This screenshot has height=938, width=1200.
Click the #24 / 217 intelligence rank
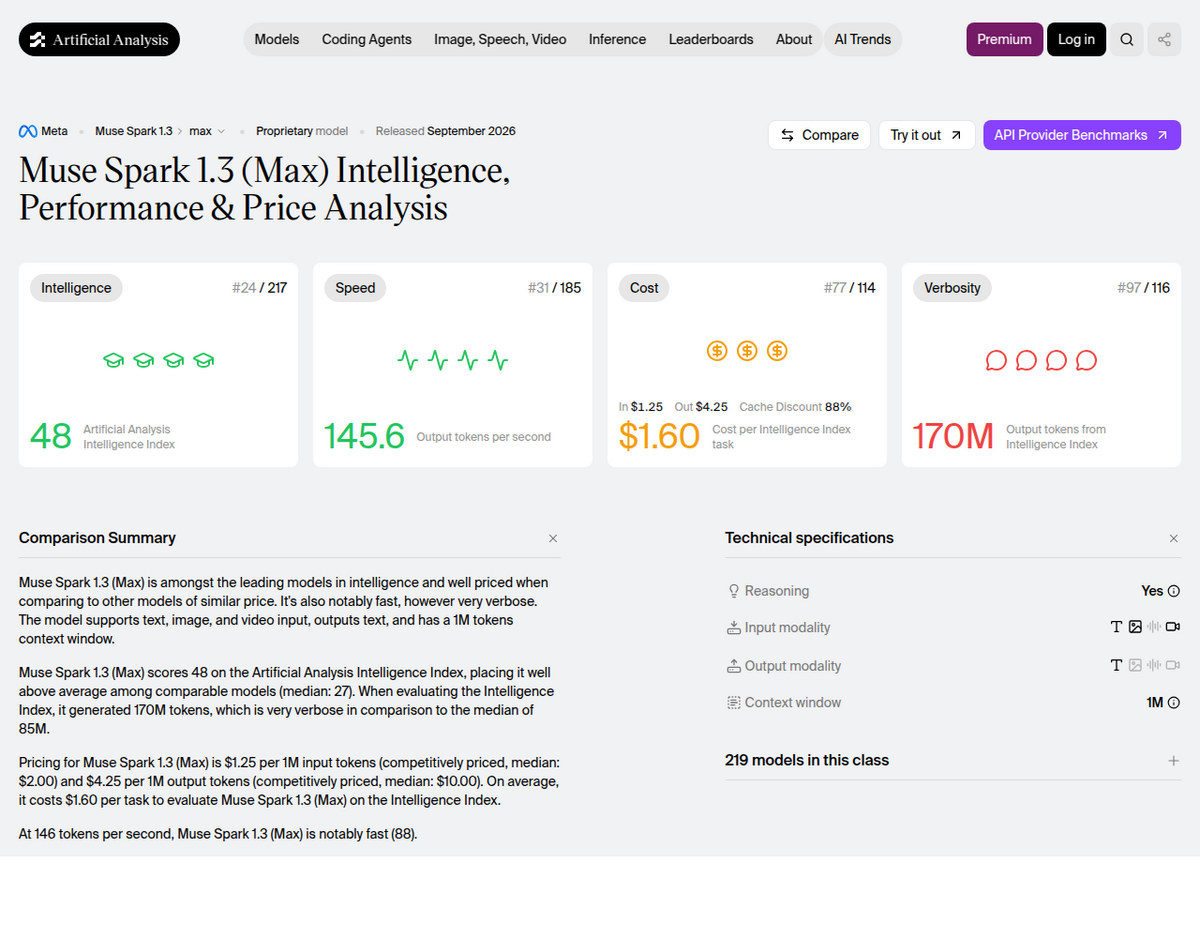(x=259, y=288)
